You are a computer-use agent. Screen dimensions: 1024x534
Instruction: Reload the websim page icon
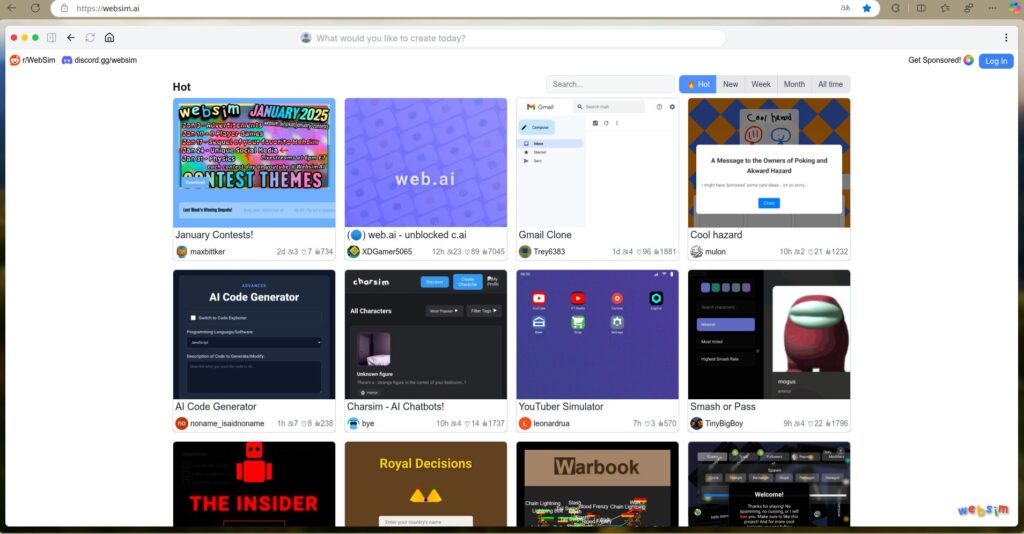pyautogui.click(x=90, y=38)
